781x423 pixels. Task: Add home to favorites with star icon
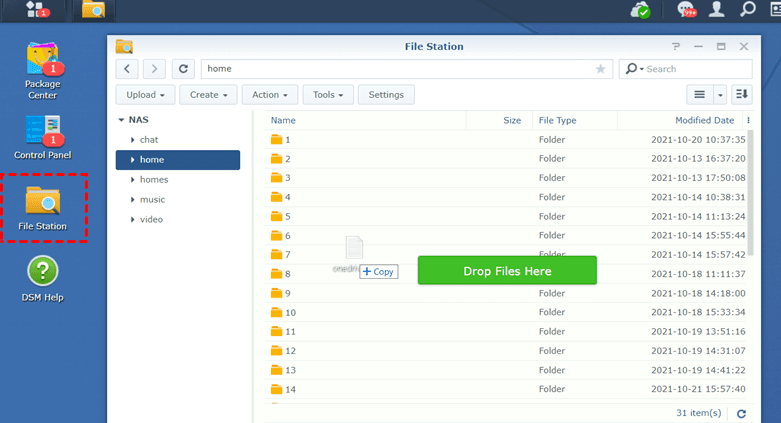[x=601, y=69]
